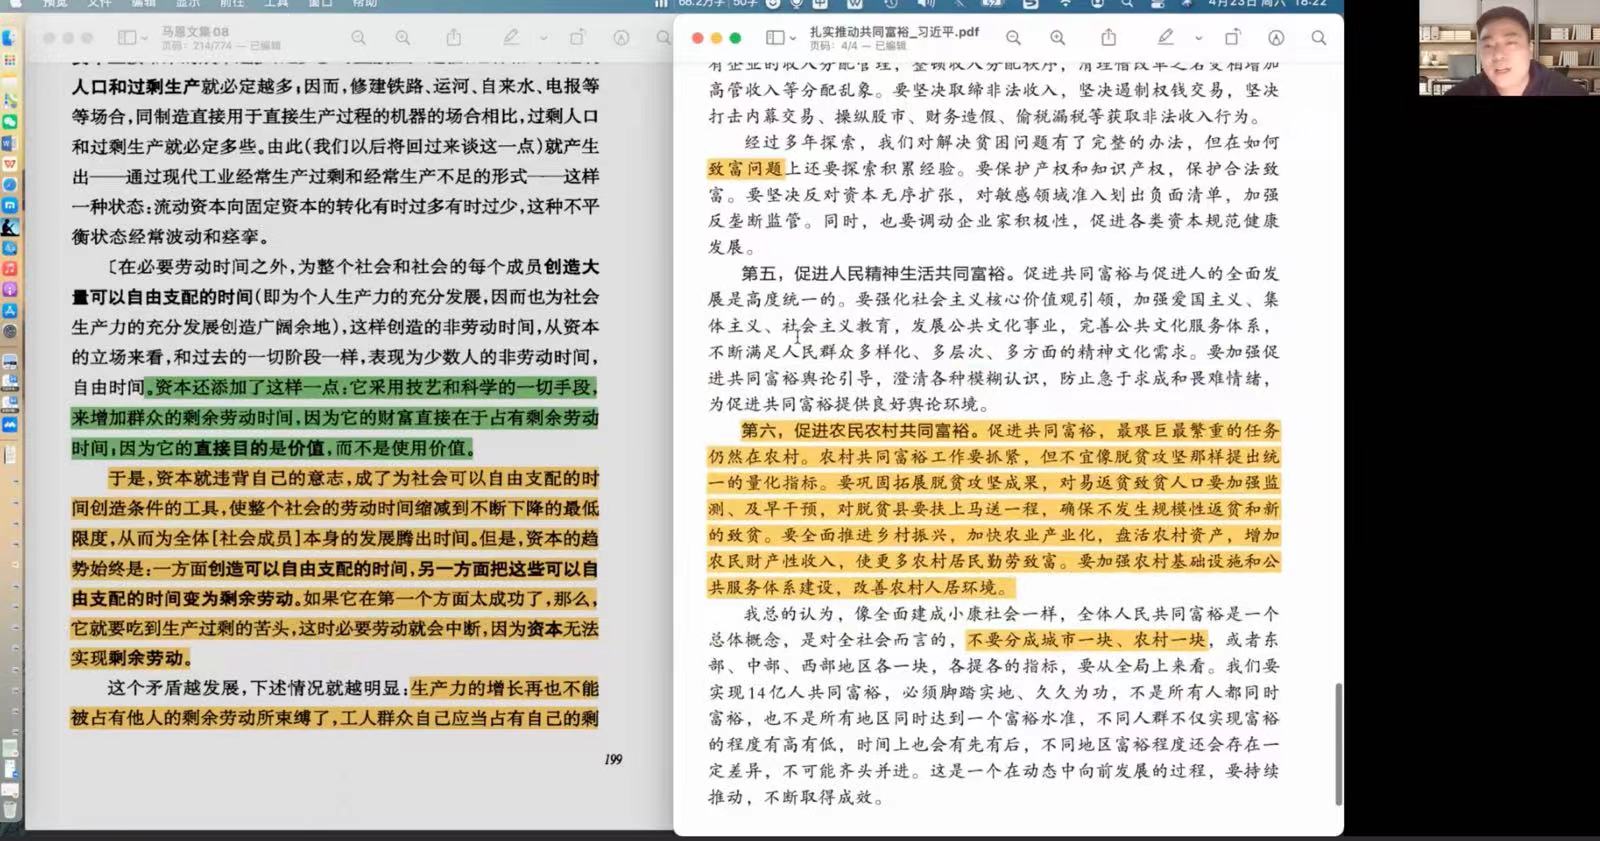Toggle sidebar view in left 马恩文集 window

[127, 38]
